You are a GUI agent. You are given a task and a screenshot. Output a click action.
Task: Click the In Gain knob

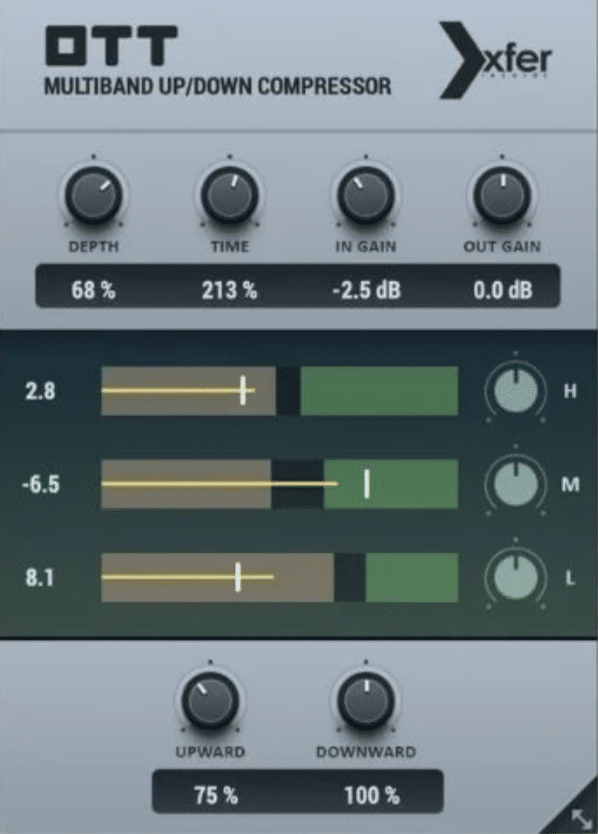(366, 195)
